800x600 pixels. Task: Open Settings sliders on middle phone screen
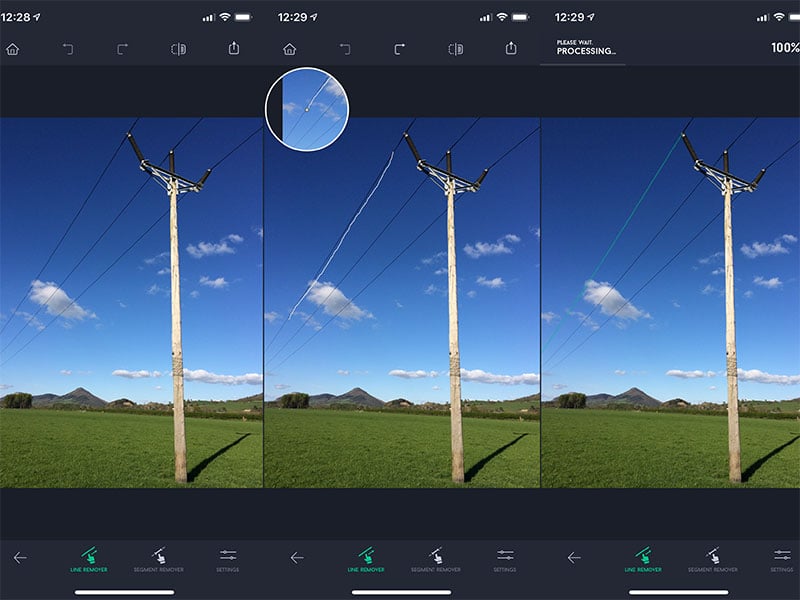505,560
